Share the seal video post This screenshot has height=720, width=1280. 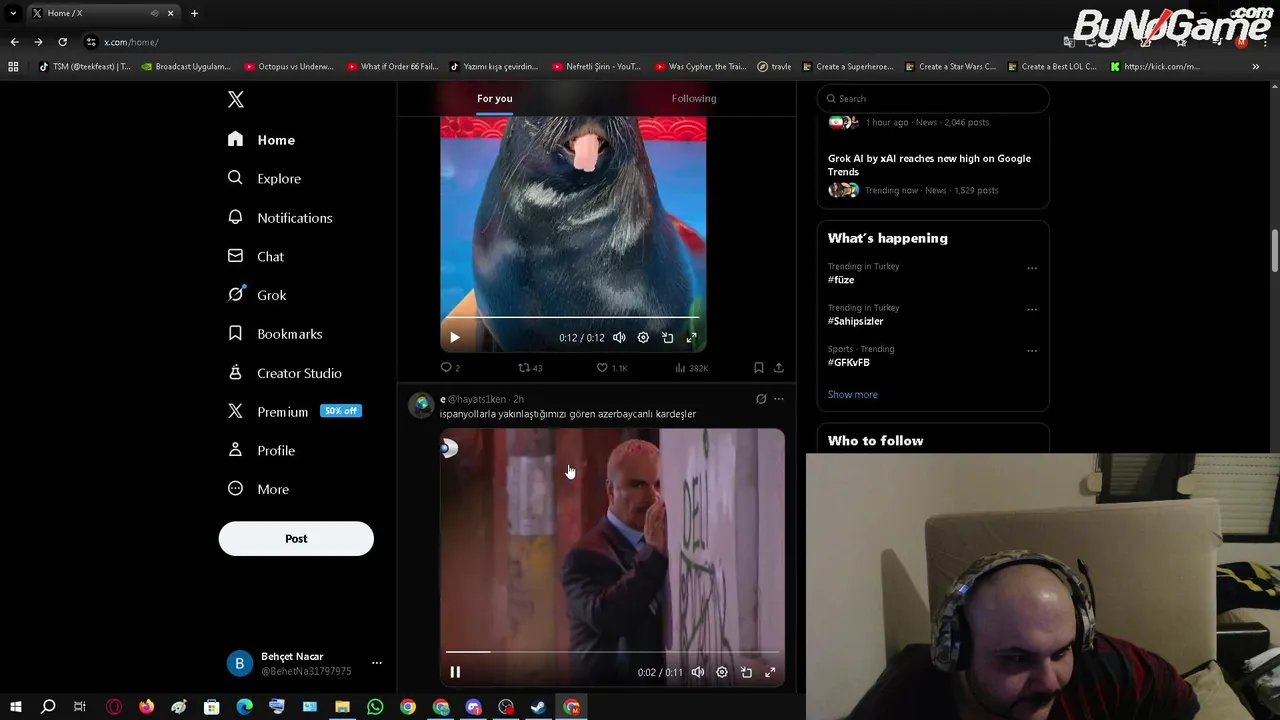pyautogui.click(x=779, y=368)
